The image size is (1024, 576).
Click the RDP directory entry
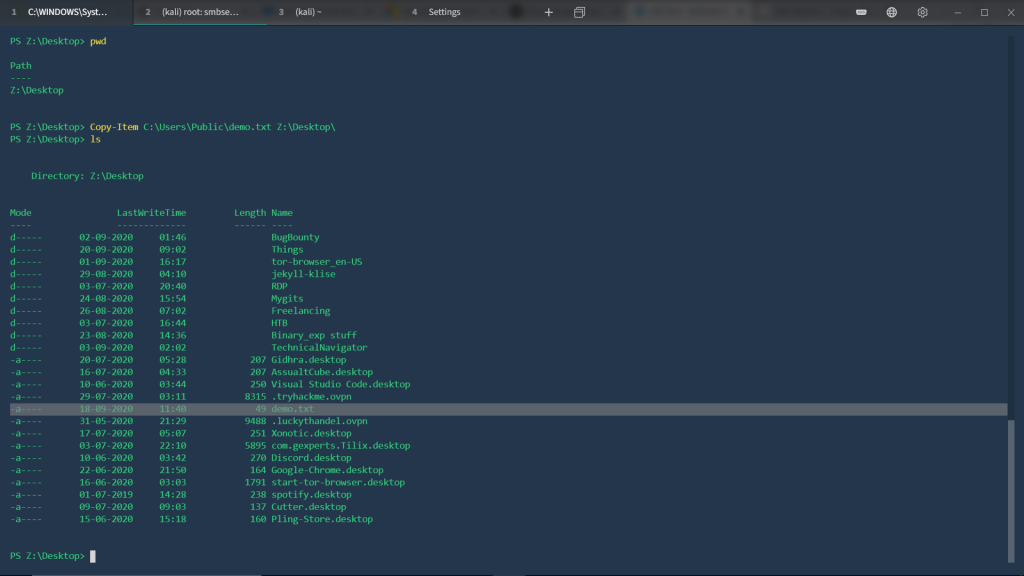(280, 286)
